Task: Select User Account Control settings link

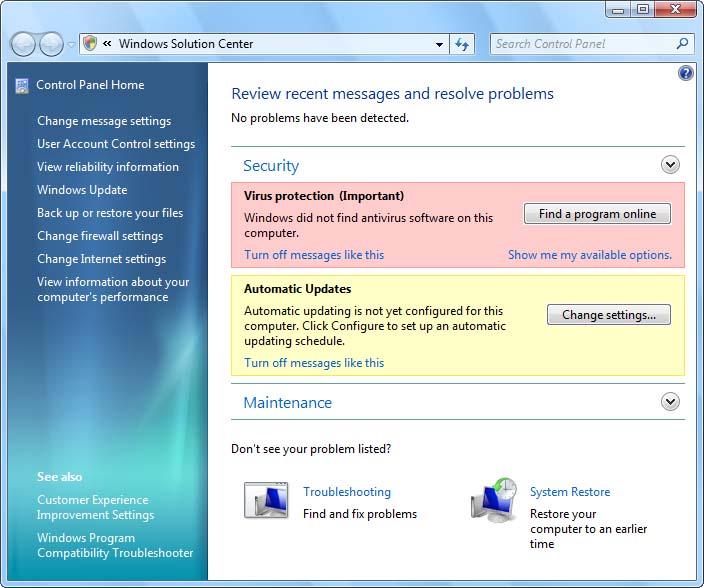Action: coord(116,144)
